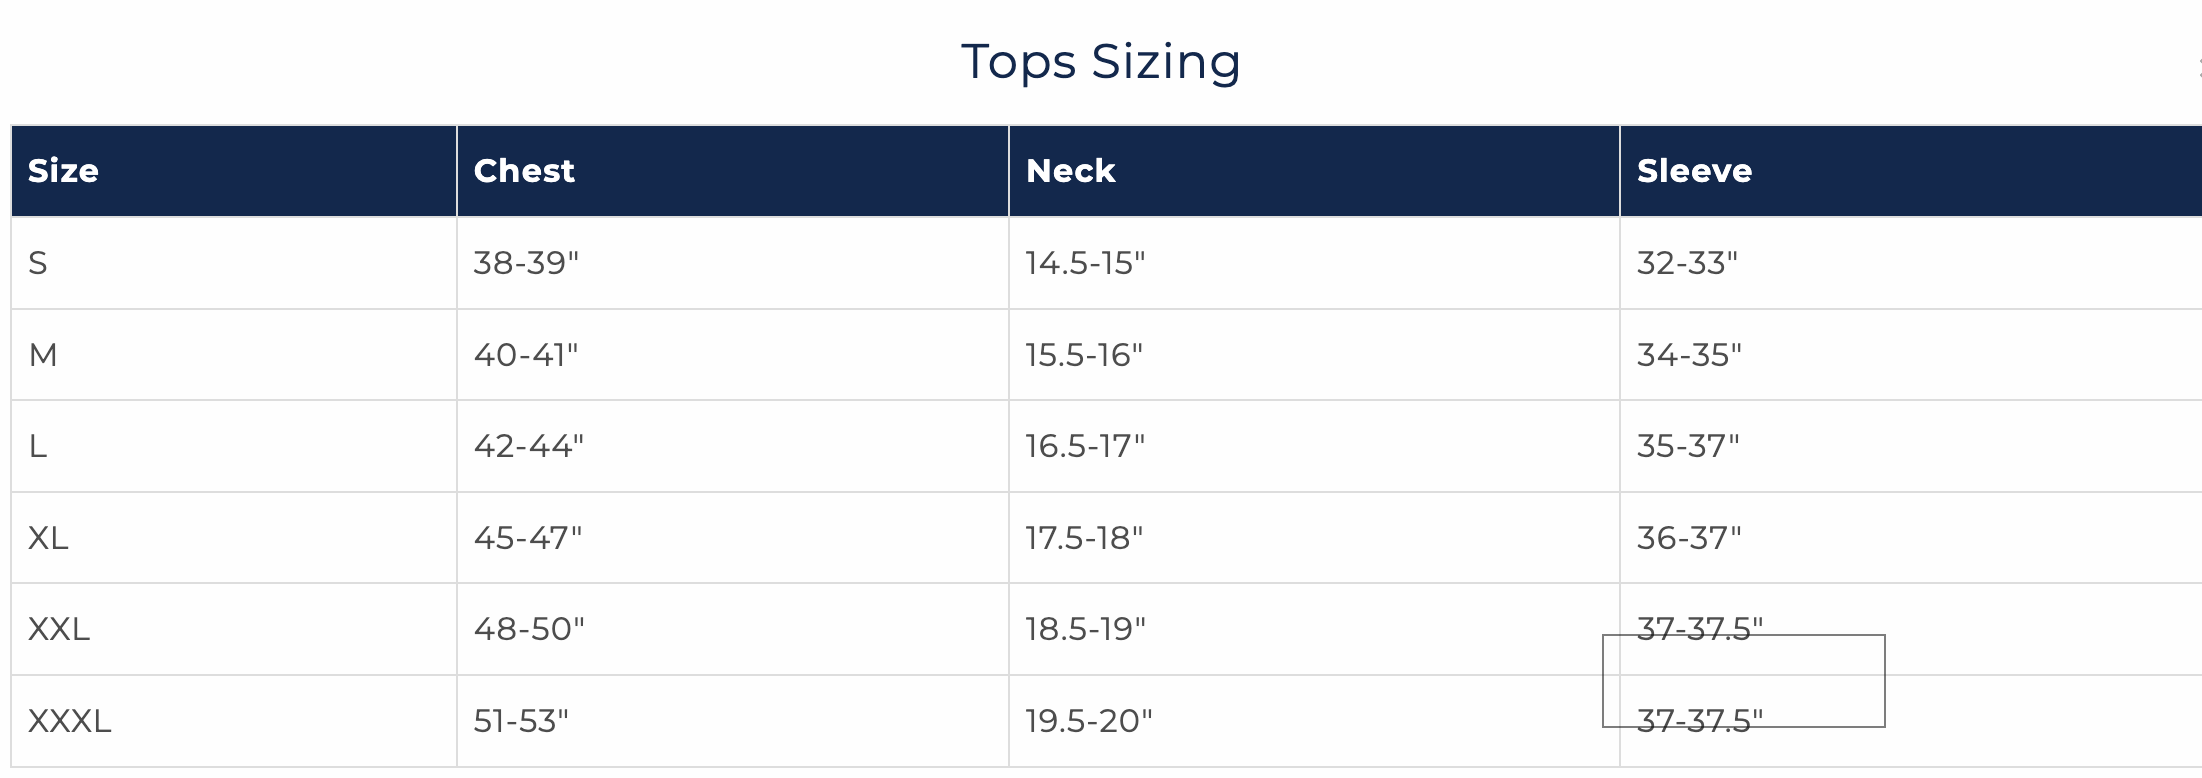Screen dimensions: 2202x778
Task: Click the 38-39" chest measurement
Action: coord(526,263)
